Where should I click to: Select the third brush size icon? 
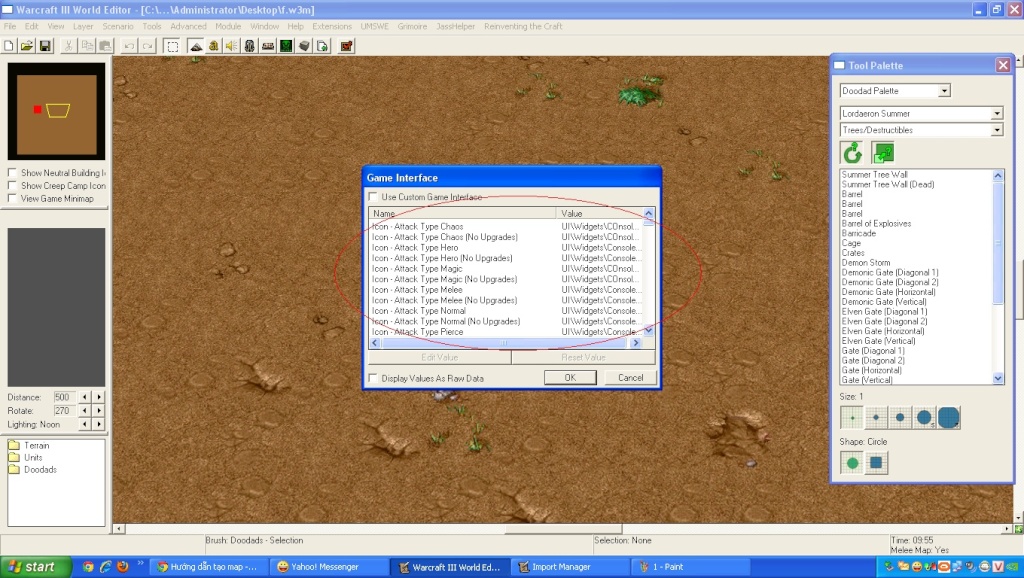coord(900,417)
